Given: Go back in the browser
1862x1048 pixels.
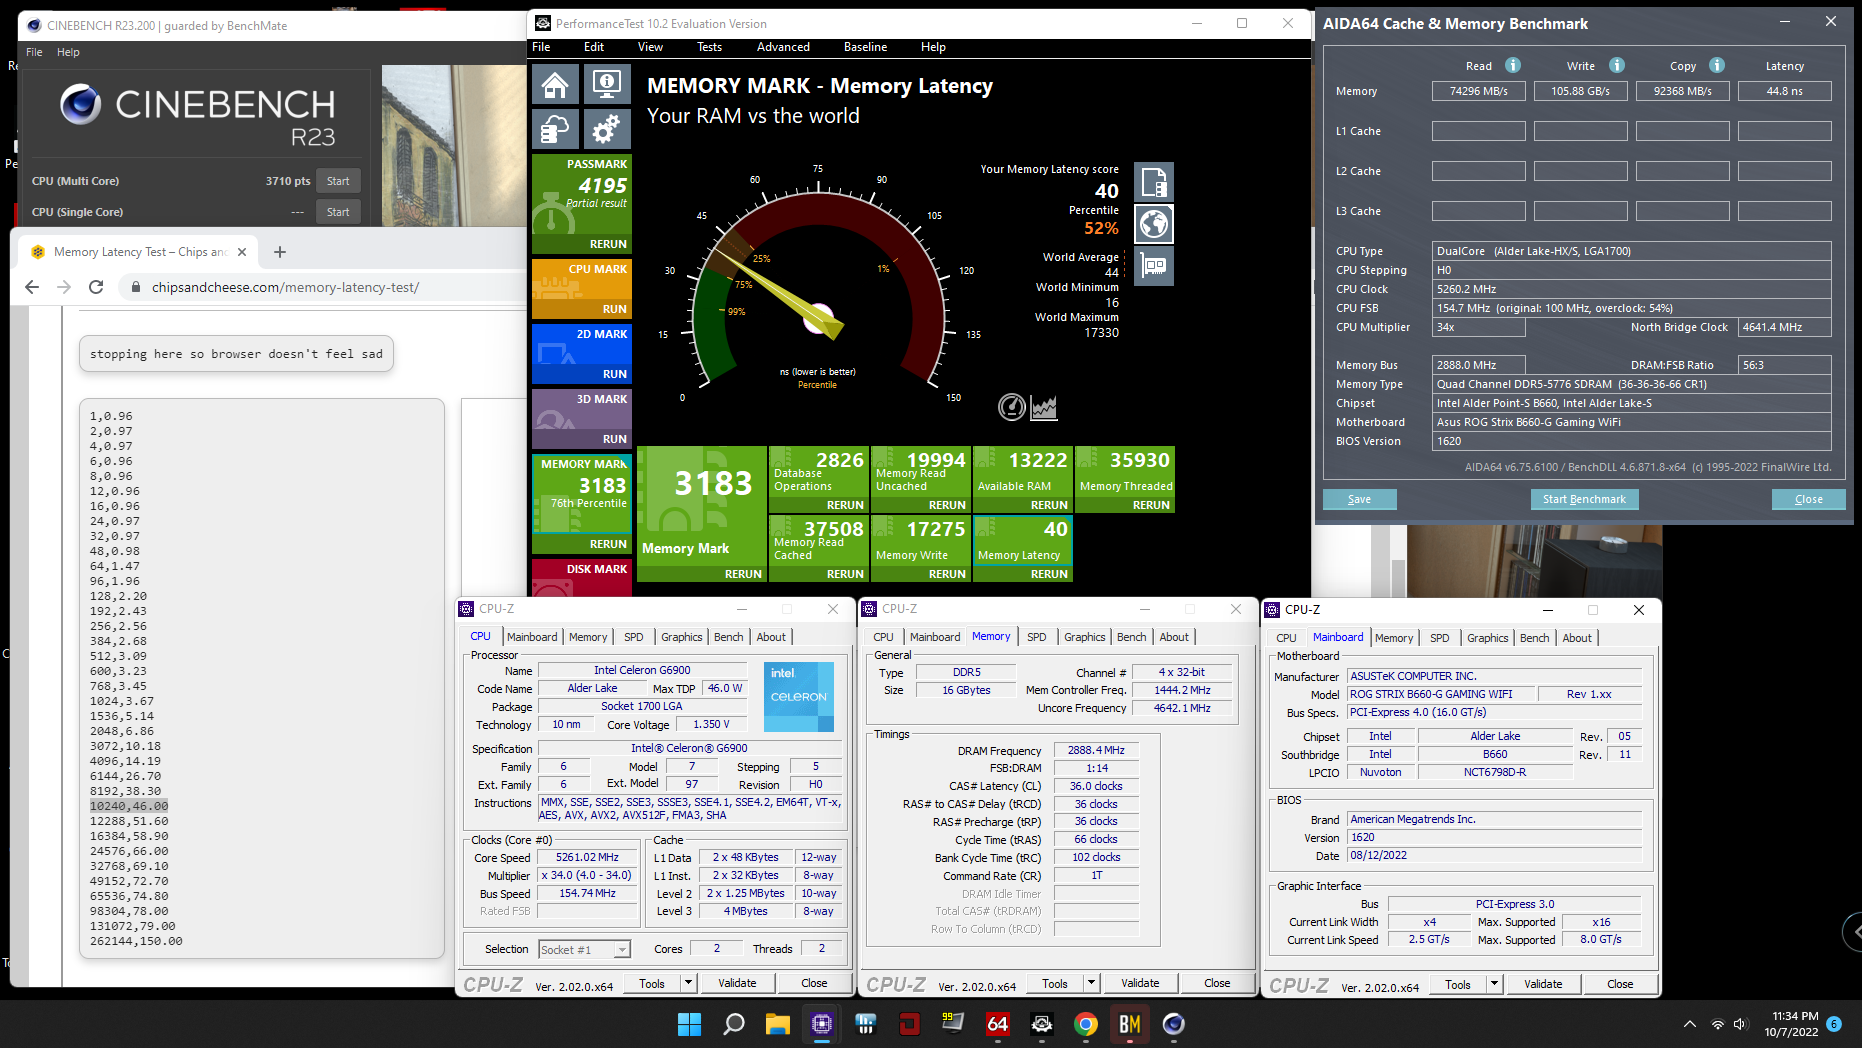Looking at the screenshot, I should (x=32, y=287).
